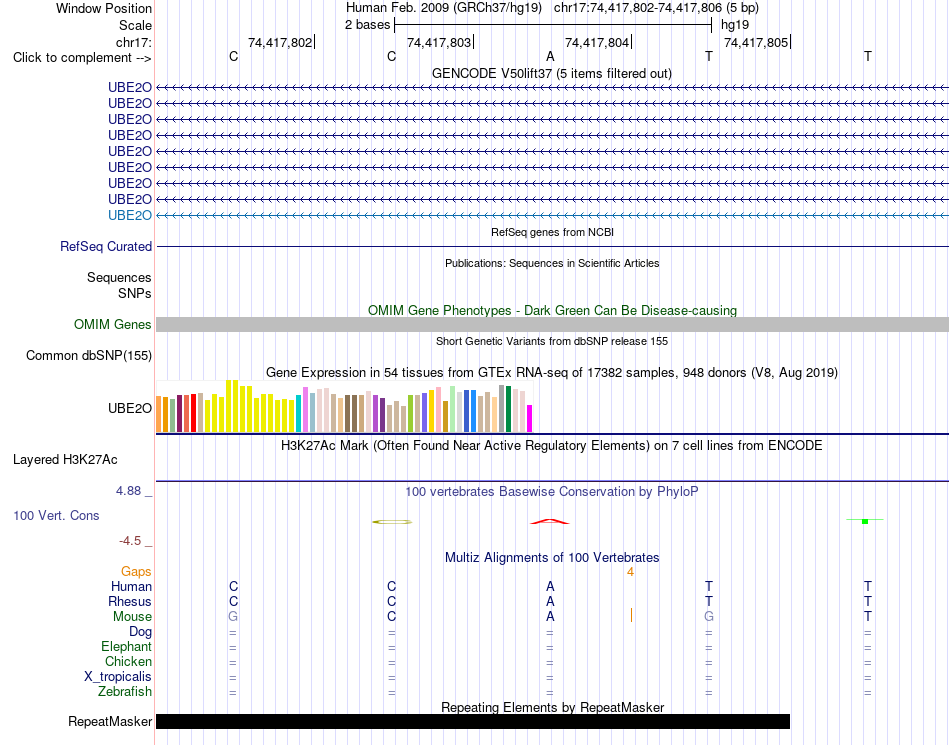The width and height of the screenshot is (950, 745).
Task: Click the Common dbSNP(155) label
Action: [x=88, y=356]
